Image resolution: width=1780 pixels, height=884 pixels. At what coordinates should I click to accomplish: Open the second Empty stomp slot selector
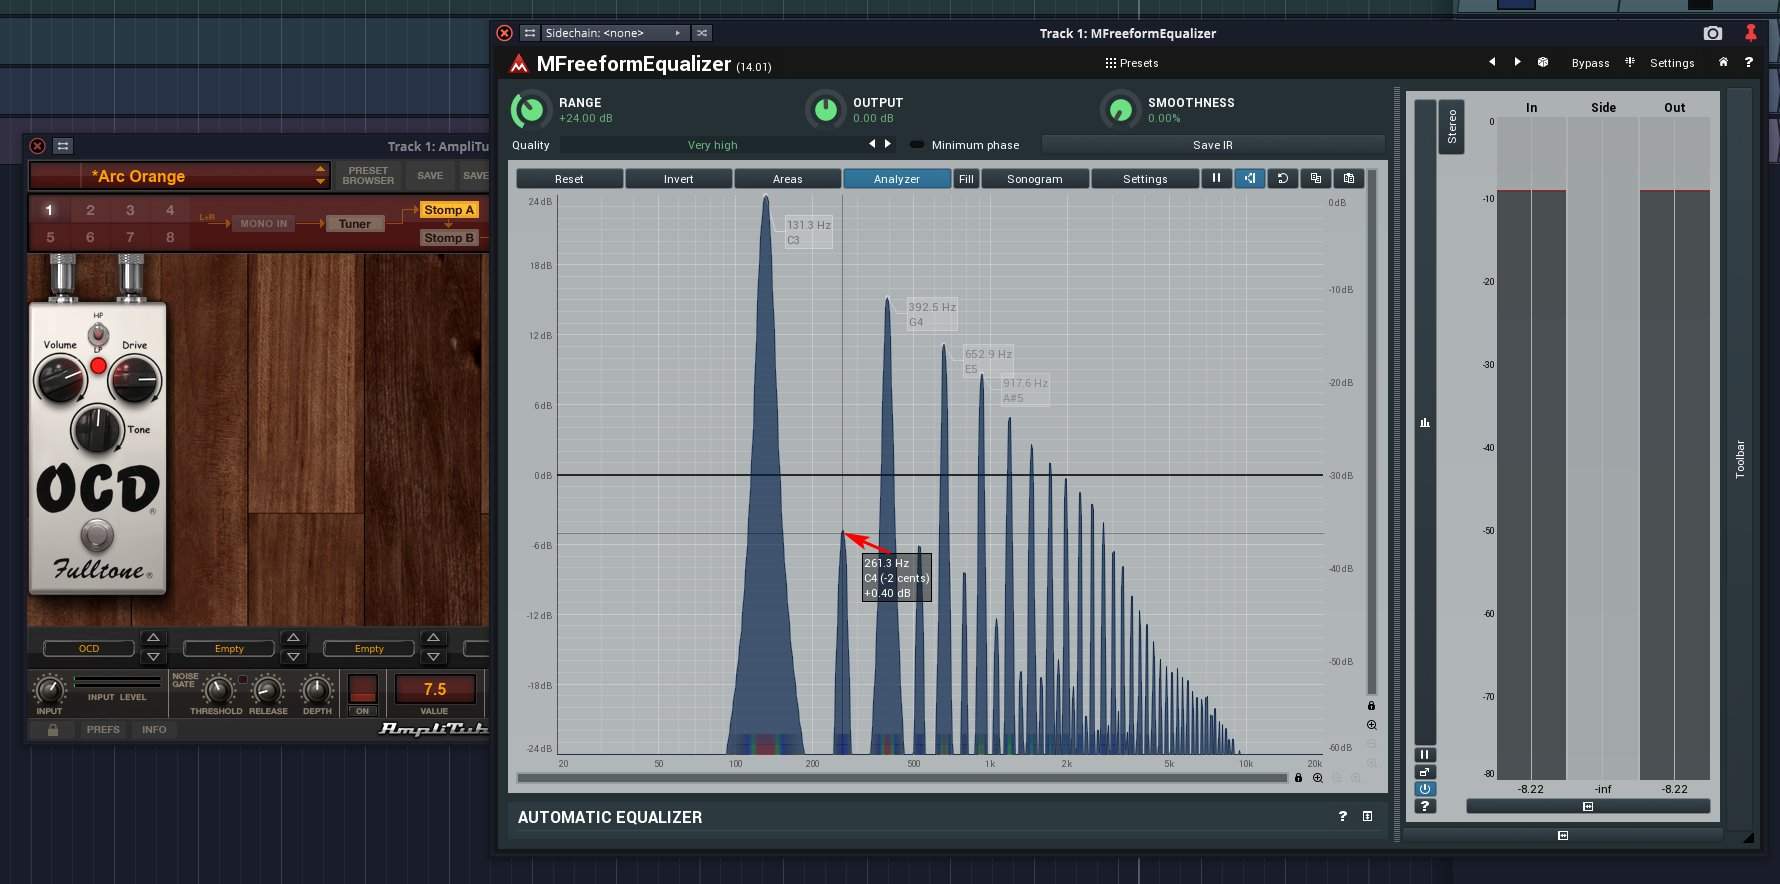tap(369, 649)
